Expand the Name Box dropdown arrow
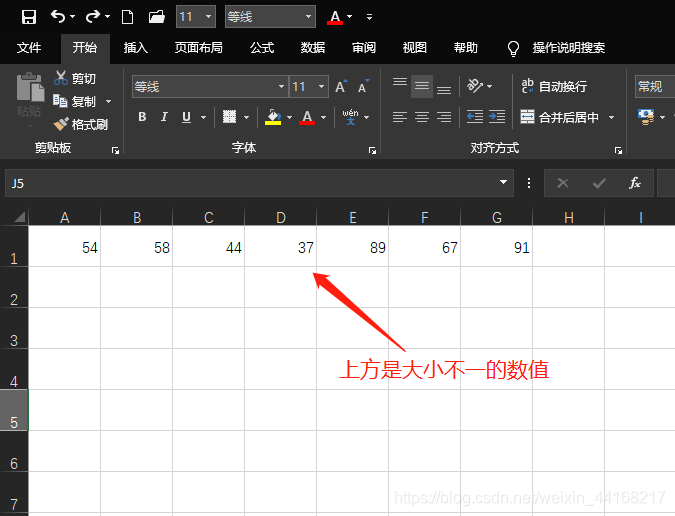 click(503, 182)
